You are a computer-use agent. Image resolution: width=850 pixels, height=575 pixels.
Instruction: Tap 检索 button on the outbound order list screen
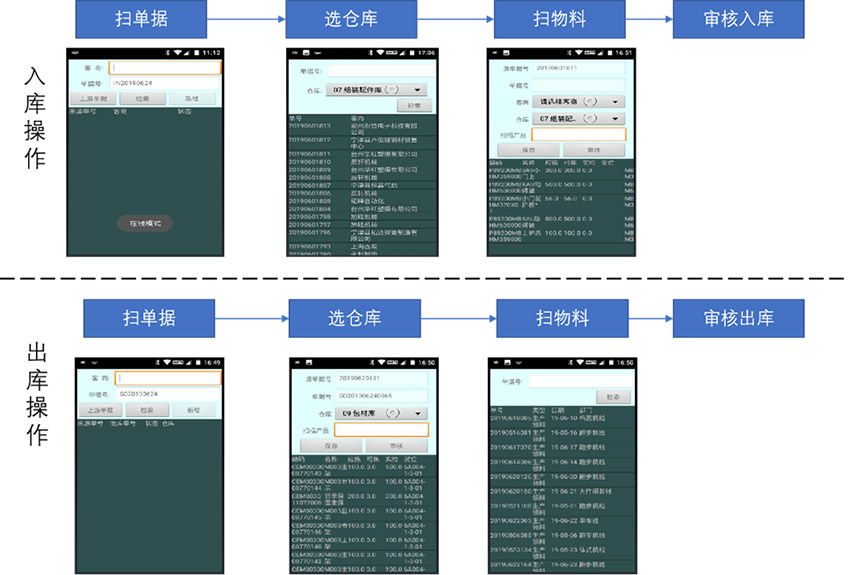tap(614, 397)
